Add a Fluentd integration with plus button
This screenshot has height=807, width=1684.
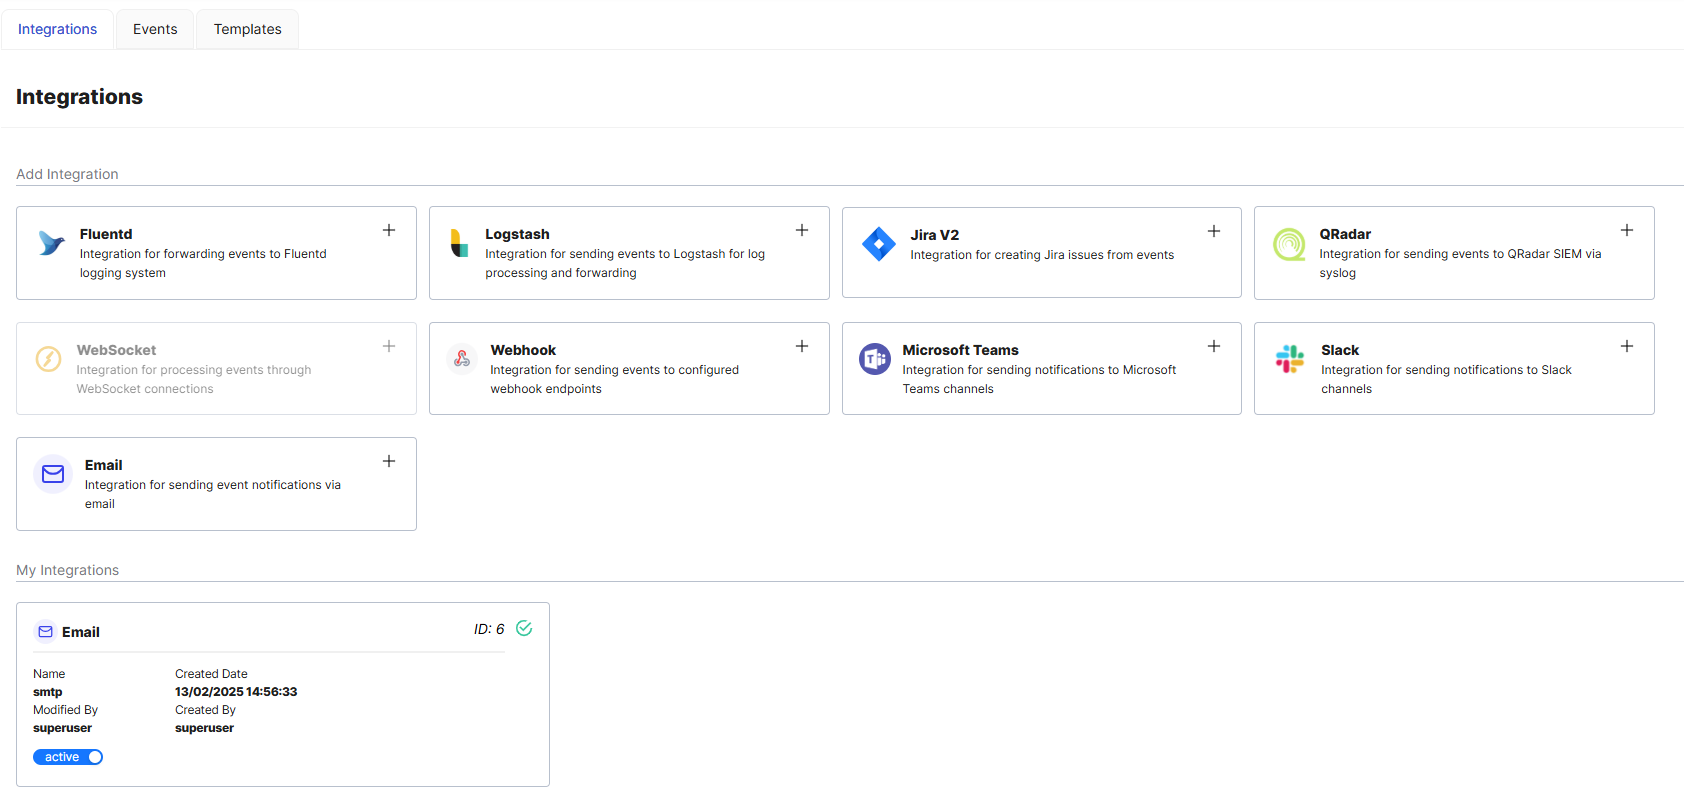389,230
